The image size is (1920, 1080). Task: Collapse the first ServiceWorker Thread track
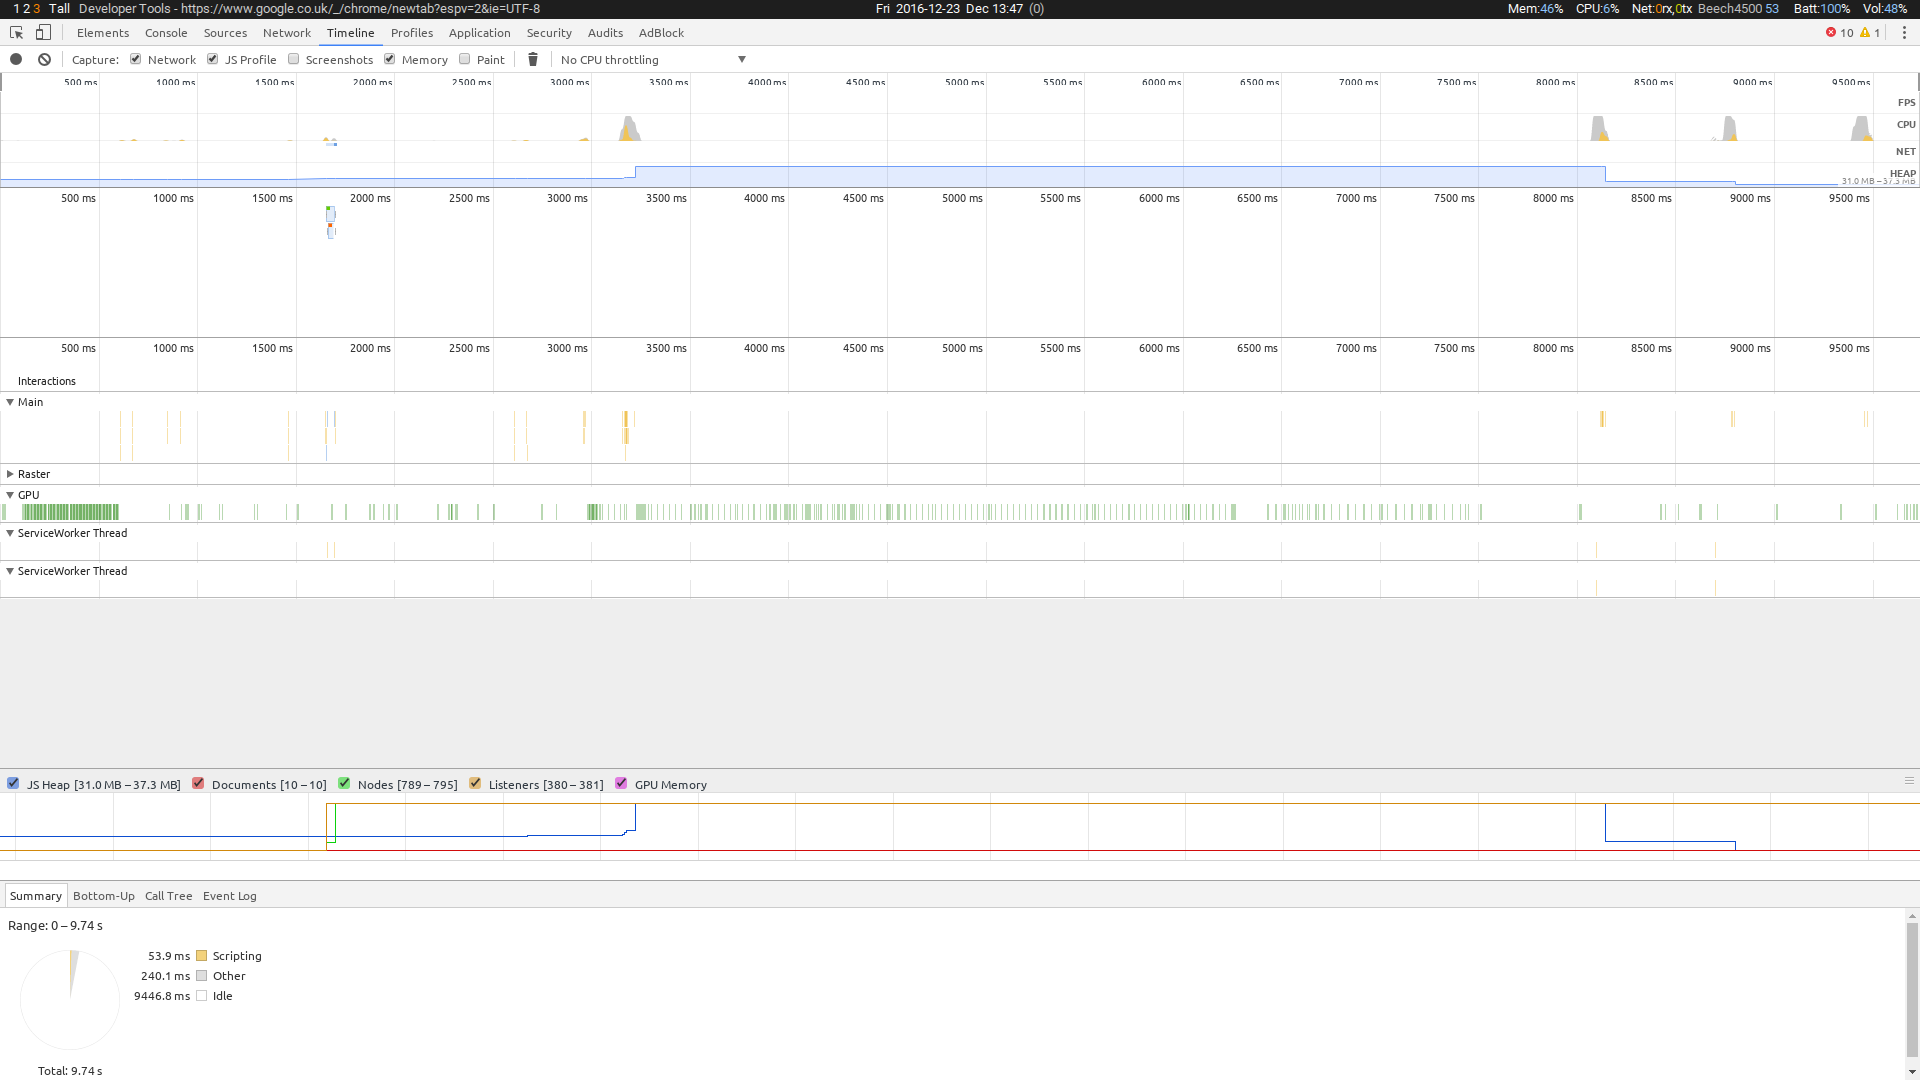(10, 533)
